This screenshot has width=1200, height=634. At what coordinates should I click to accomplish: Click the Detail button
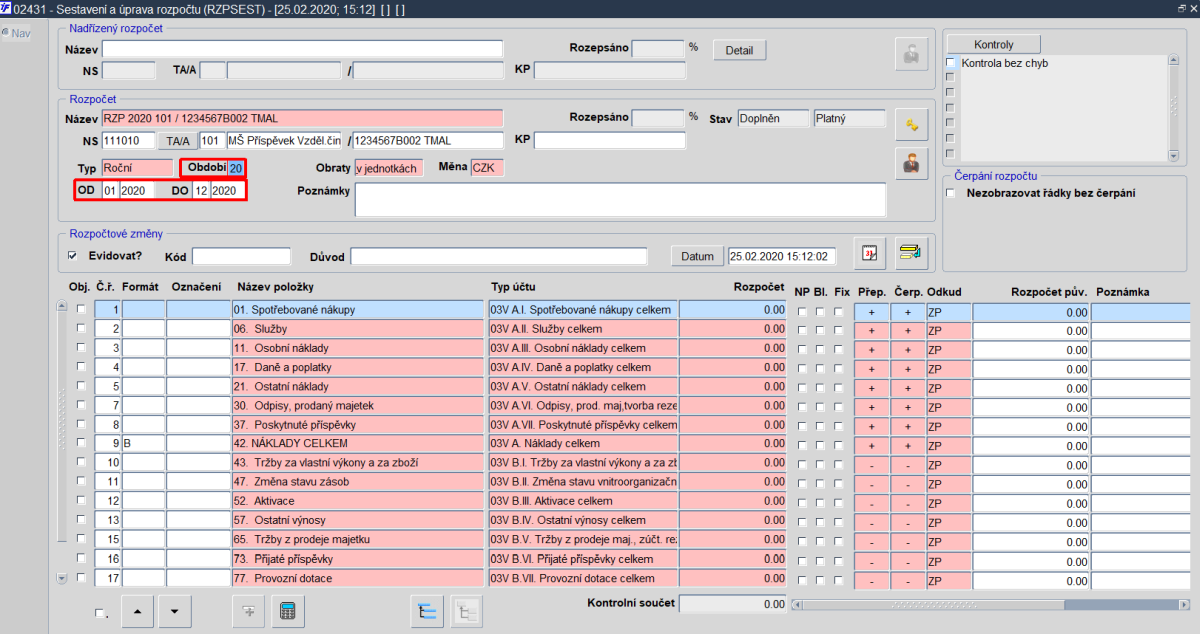pyautogui.click(x=739, y=50)
